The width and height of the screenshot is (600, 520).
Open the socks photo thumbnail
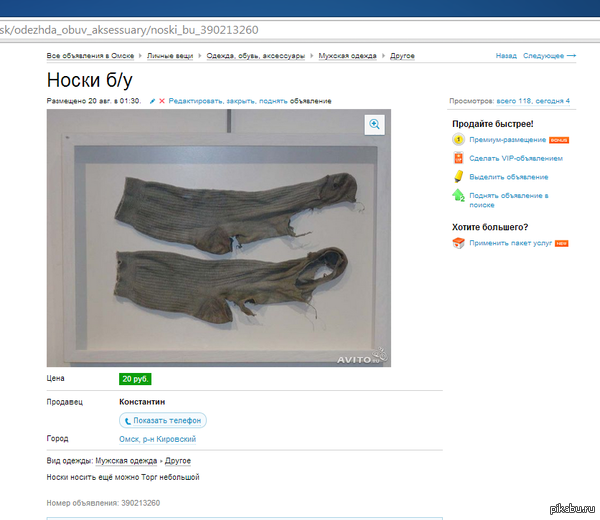tap(218, 238)
